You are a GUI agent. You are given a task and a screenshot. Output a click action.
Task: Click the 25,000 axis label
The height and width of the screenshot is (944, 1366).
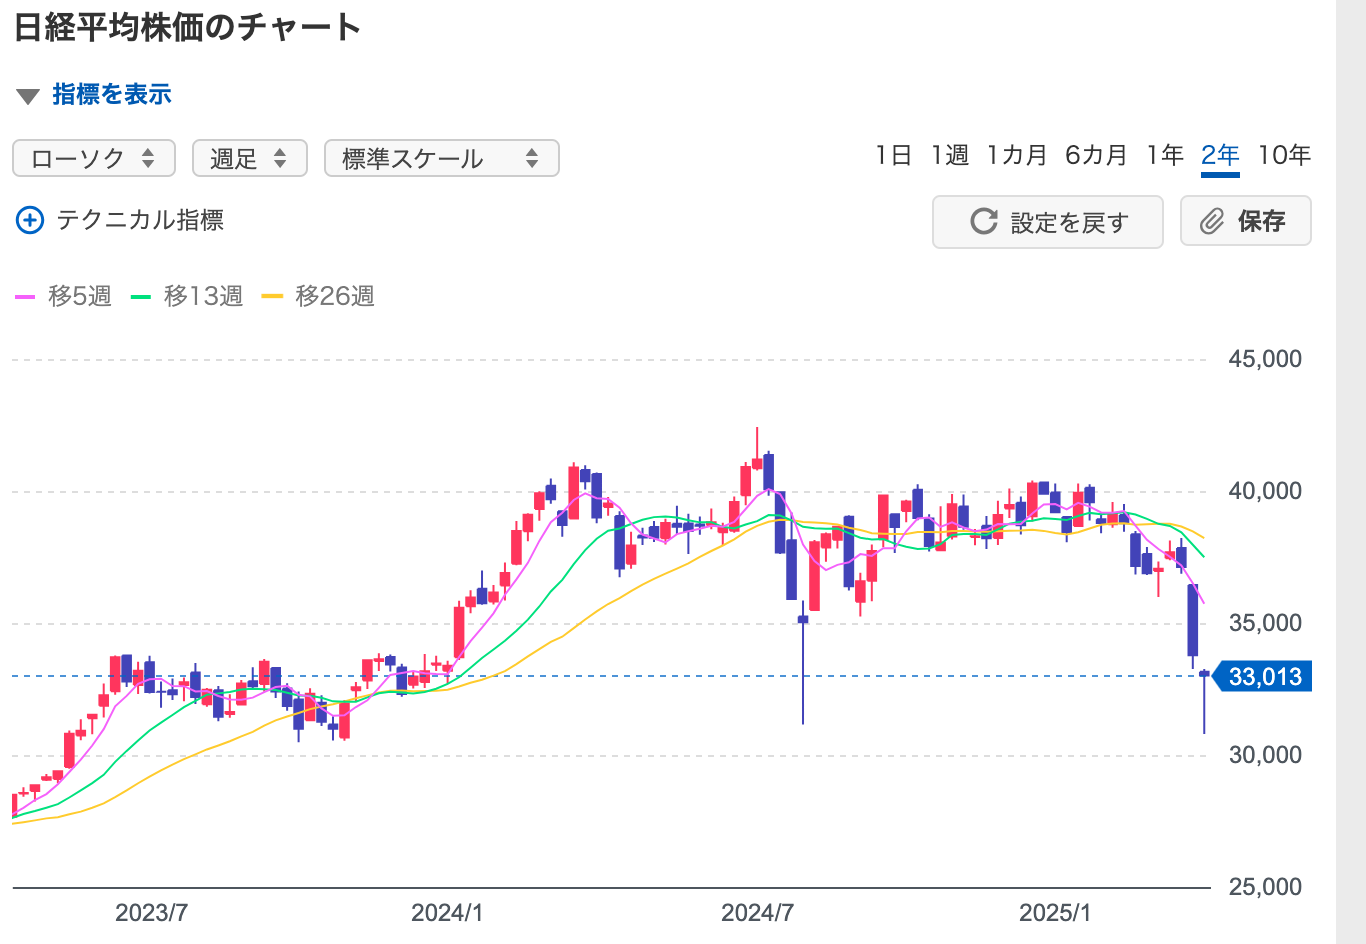point(1265,887)
